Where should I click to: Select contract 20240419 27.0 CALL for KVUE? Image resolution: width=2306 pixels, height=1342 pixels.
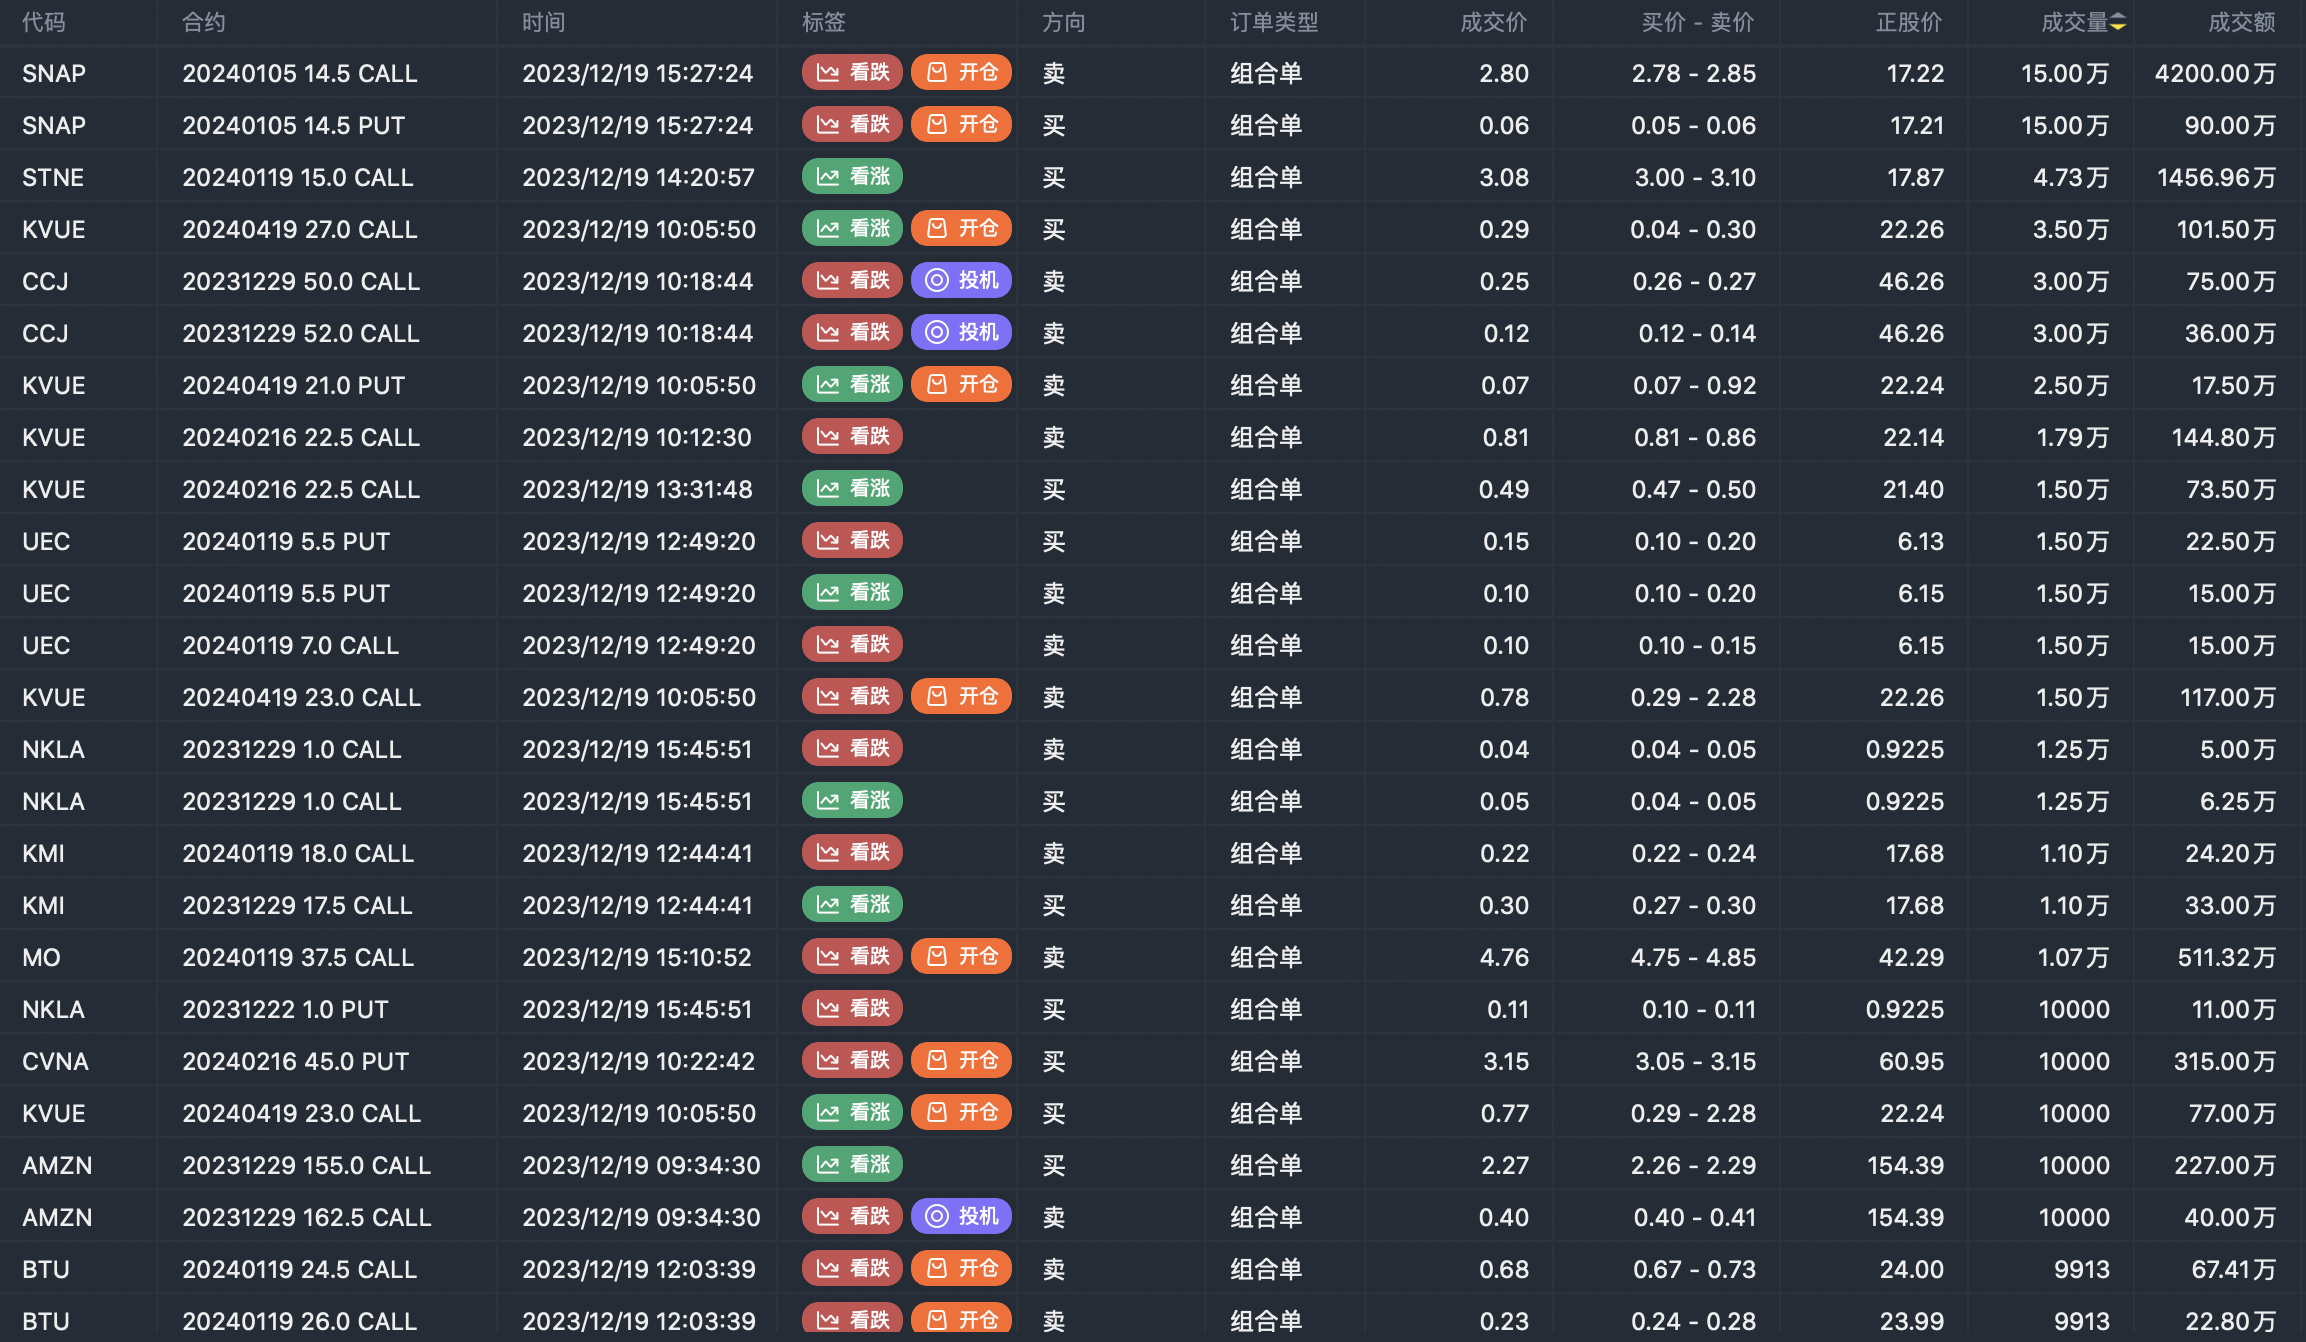299,229
